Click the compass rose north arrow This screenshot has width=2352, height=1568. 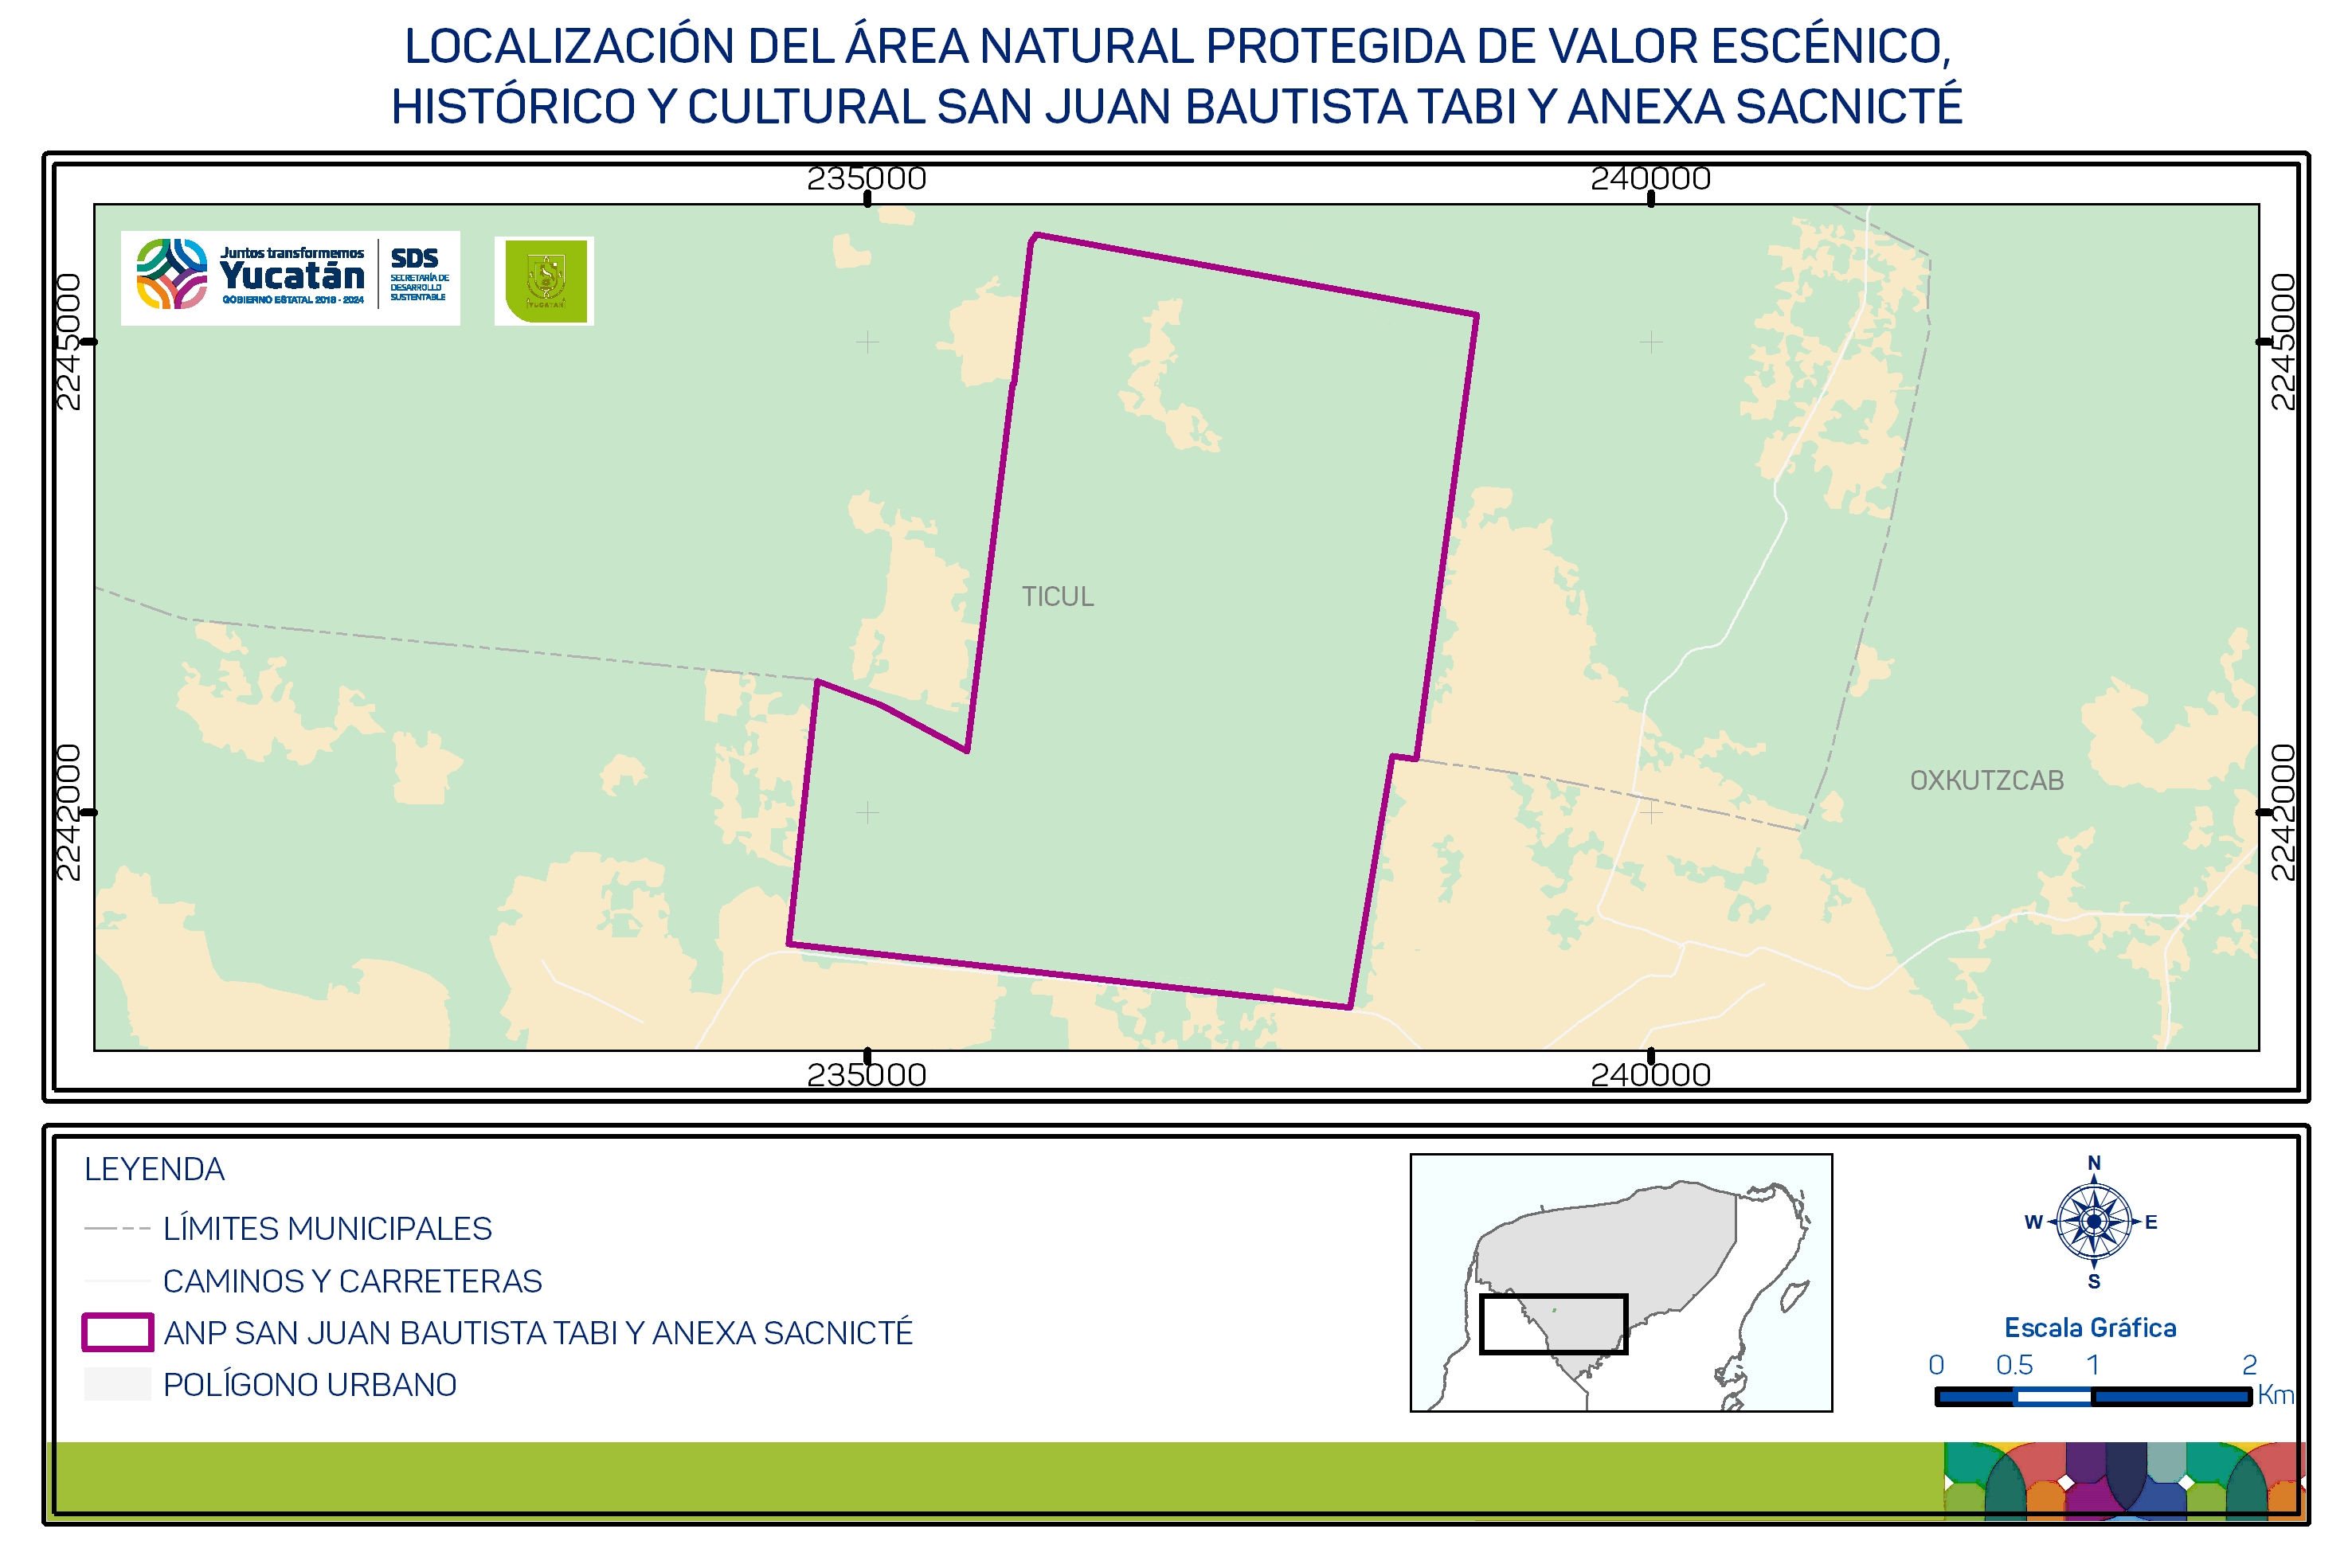[x=2093, y=1221]
